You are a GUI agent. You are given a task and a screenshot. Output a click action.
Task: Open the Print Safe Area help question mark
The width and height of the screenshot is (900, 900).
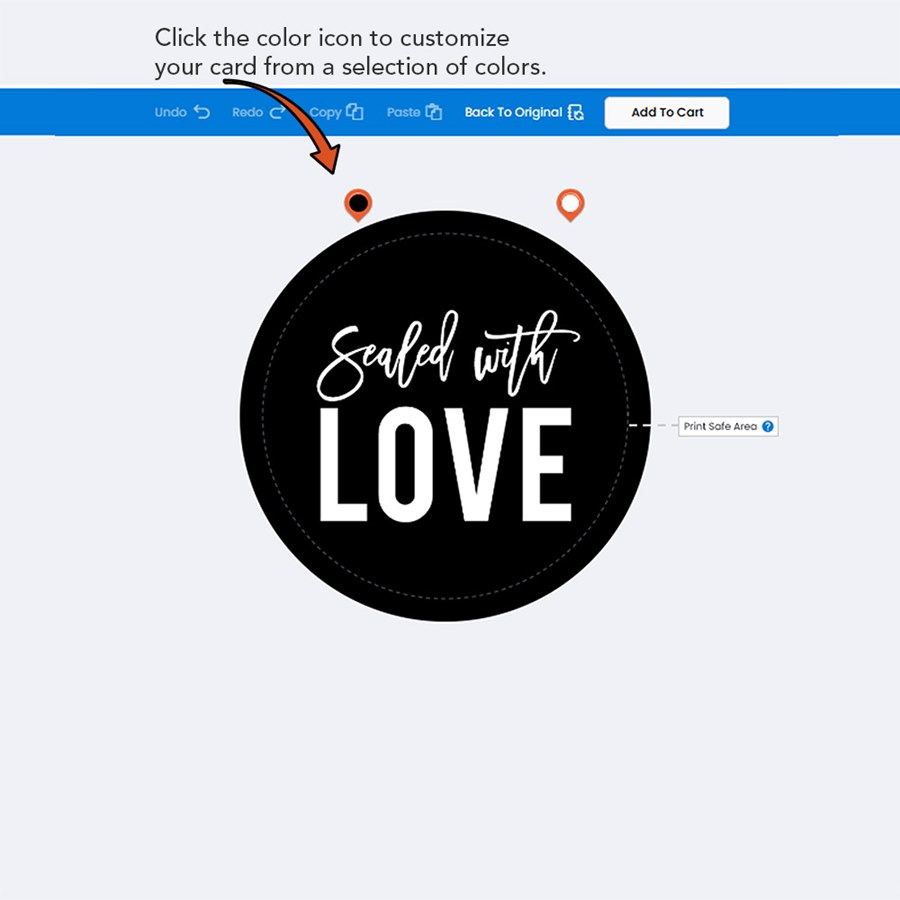click(x=767, y=426)
